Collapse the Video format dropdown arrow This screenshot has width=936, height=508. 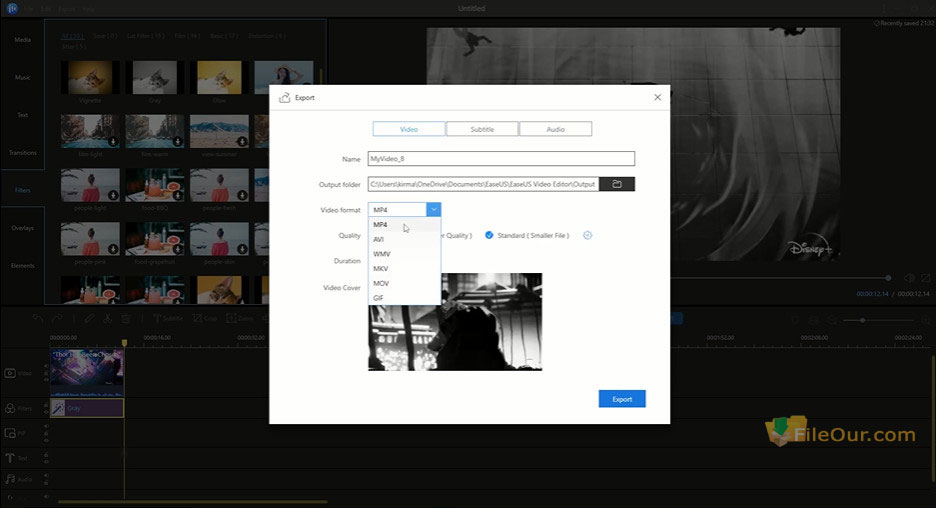(433, 210)
